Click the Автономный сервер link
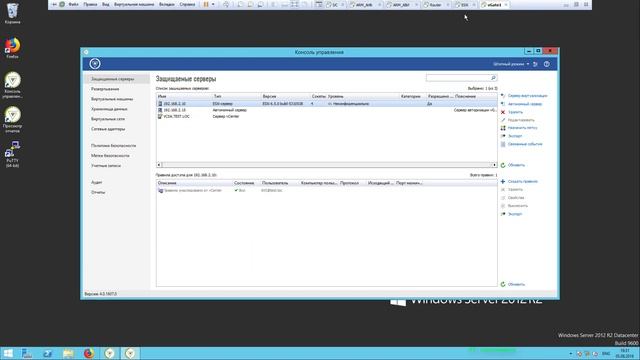The image size is (640, 360). 525,104
